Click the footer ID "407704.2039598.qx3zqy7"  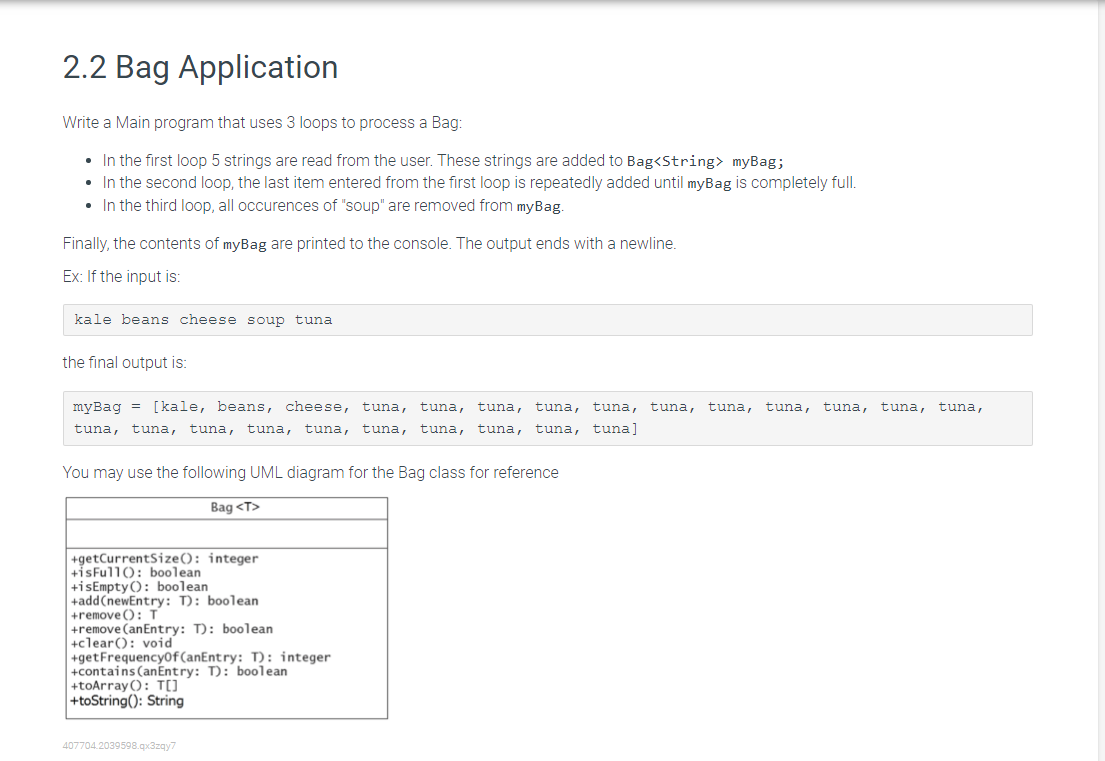coord(119,745)
